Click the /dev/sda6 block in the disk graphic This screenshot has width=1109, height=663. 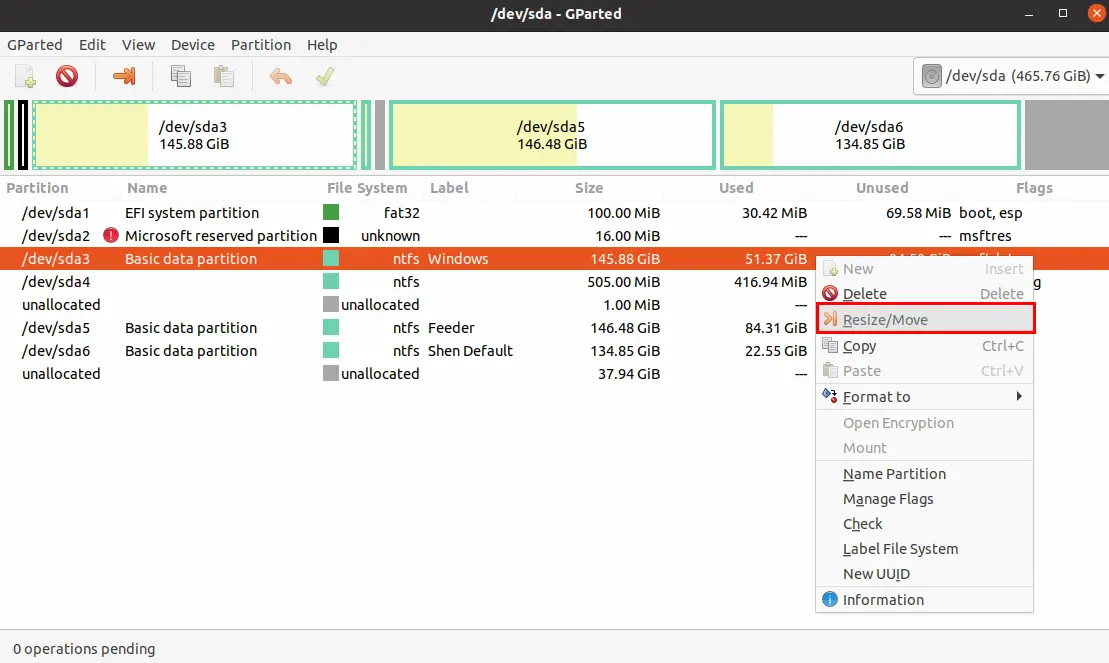pos(868,134)
